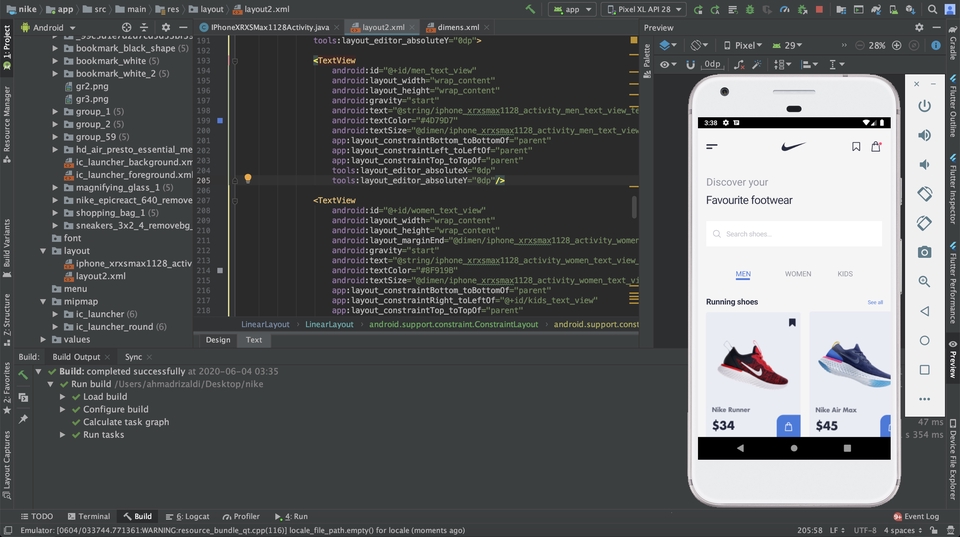Viewport: 960px width, 537px height.
Task: Collapse the mipmap folder
Action: tap(43, 301)
